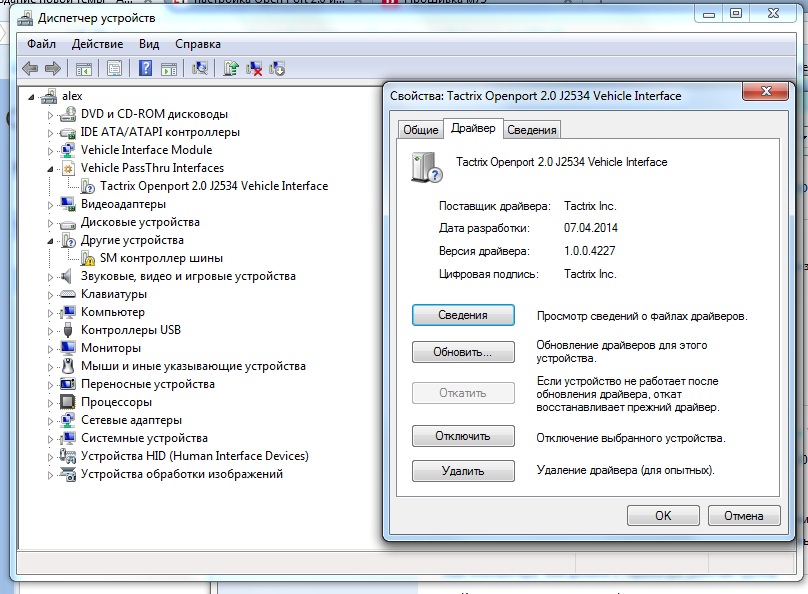Click the Tactrix Openport device icon in tree
Screen dimensions: 808x594
point(88,186)
